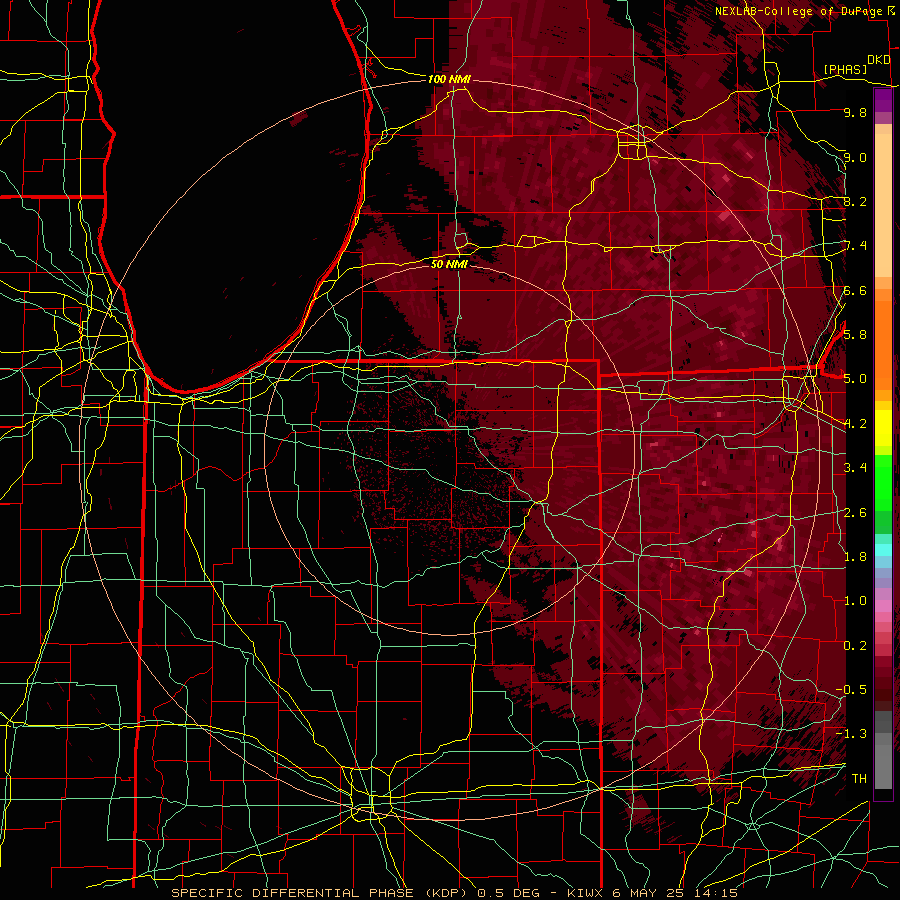Click the '100 NMI' range ring label
Image resolution: width=900 pixels, height=900 pixels.
click(449, 79)
